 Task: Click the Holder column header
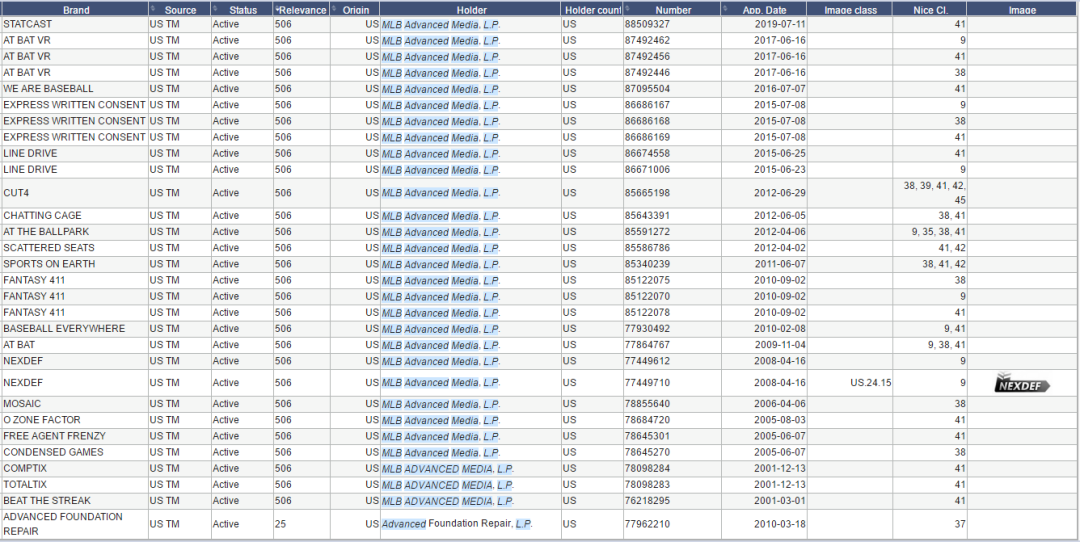click(471, 10)
